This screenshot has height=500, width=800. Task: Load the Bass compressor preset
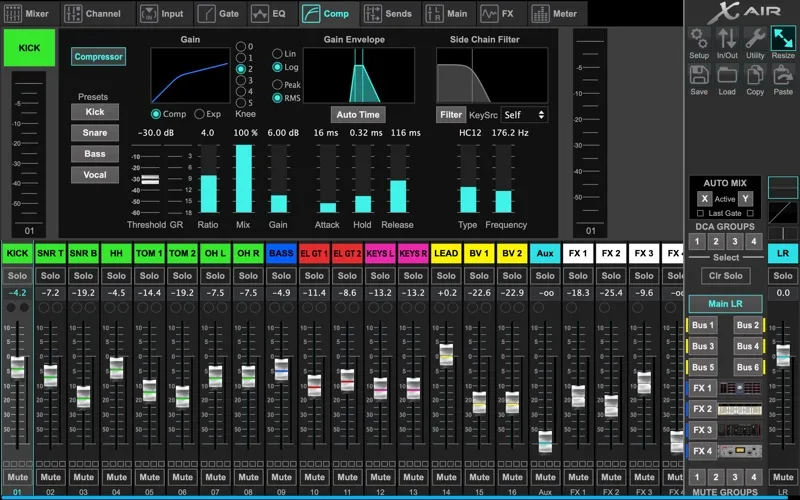click(x=95, y=154)
